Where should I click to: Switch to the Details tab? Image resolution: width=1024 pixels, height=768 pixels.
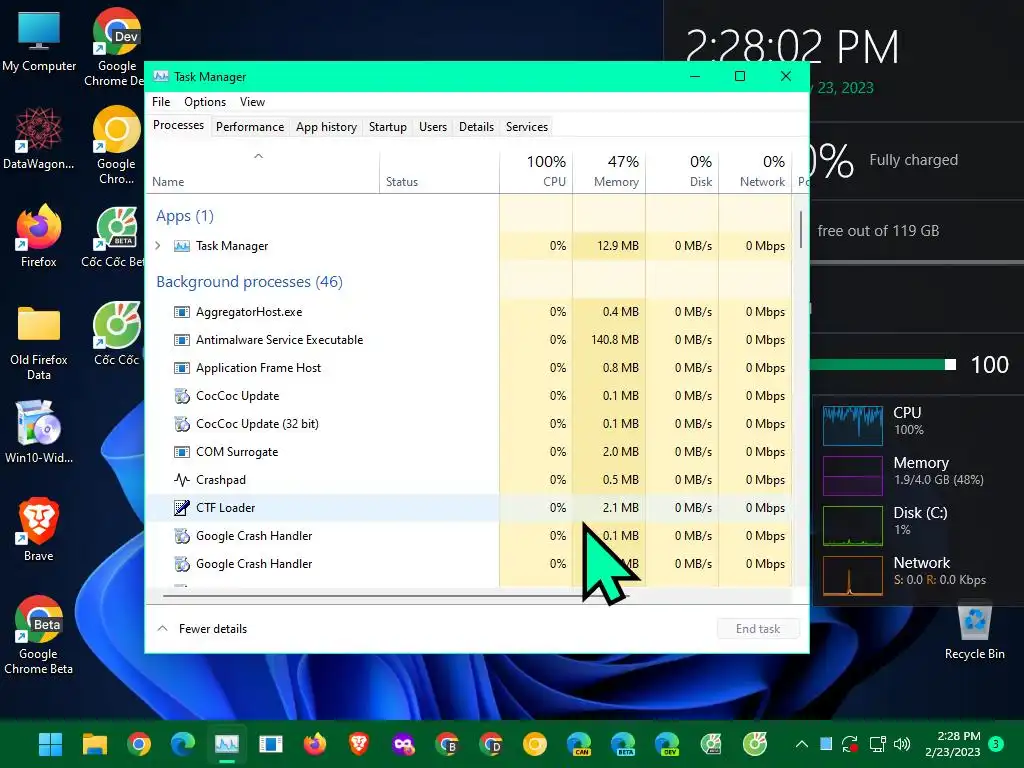click(x=476, y=127)
